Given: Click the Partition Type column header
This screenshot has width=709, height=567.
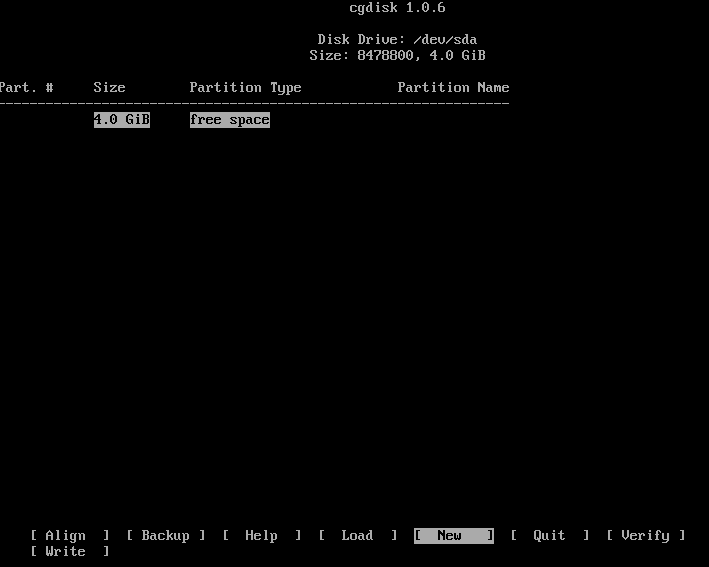Looking at the screenshot, I should 246,87.
